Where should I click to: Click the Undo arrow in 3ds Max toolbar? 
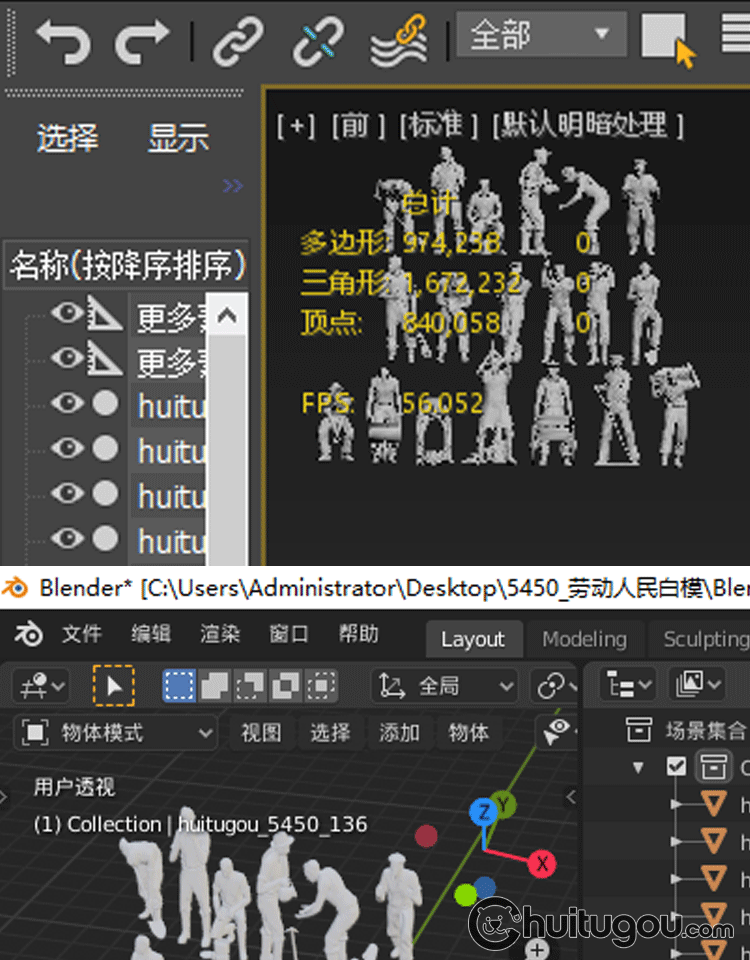[63, 40]
